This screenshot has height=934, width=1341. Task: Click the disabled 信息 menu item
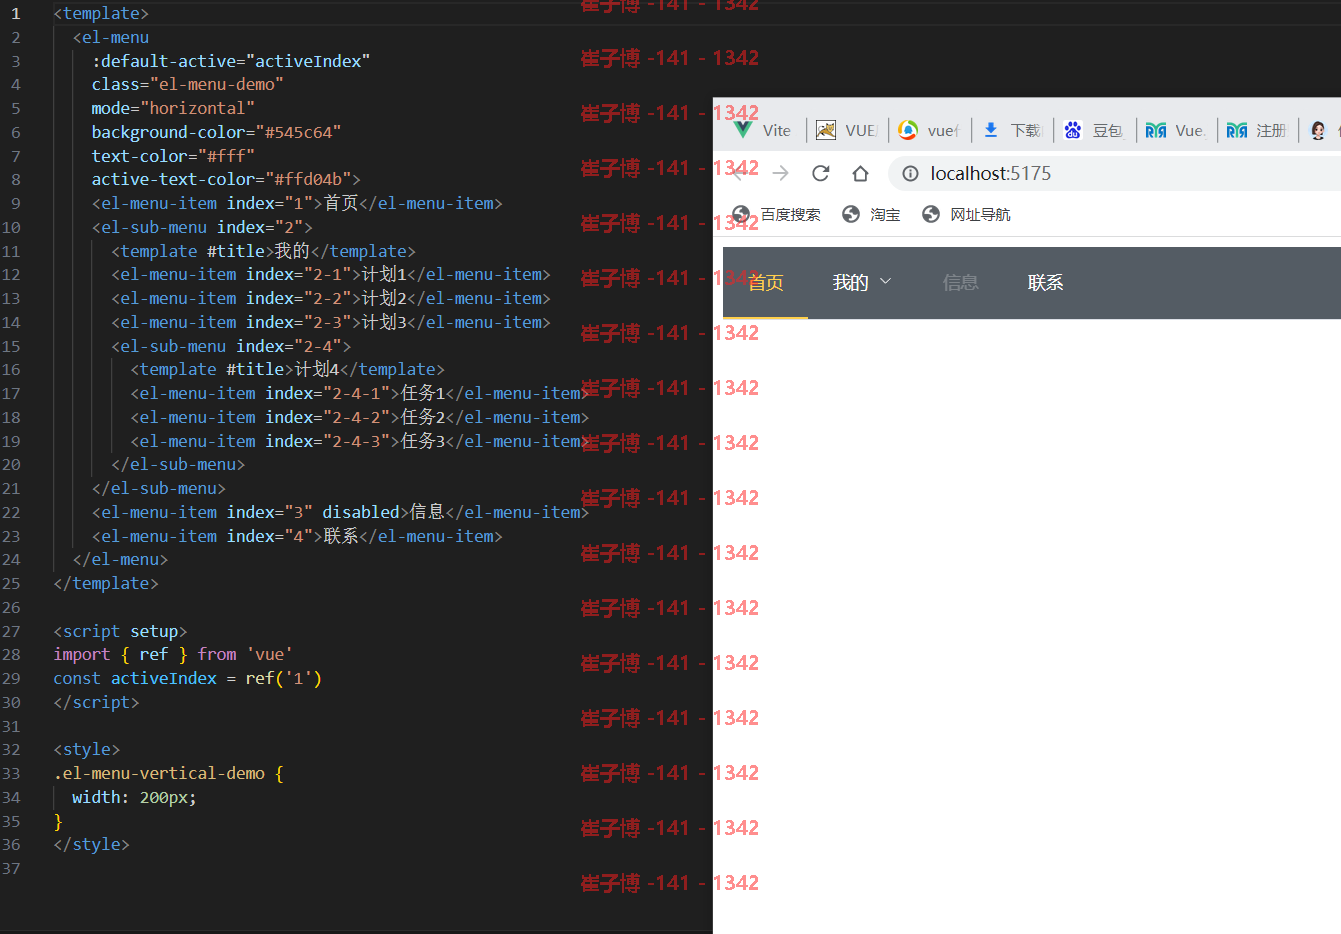coord(960,283)
